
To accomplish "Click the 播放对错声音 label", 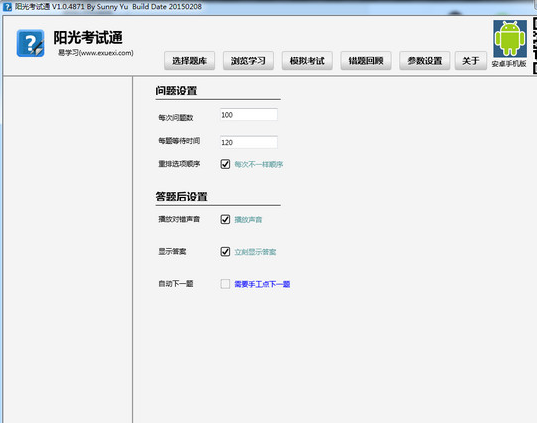I will click(x=179, y=219).
